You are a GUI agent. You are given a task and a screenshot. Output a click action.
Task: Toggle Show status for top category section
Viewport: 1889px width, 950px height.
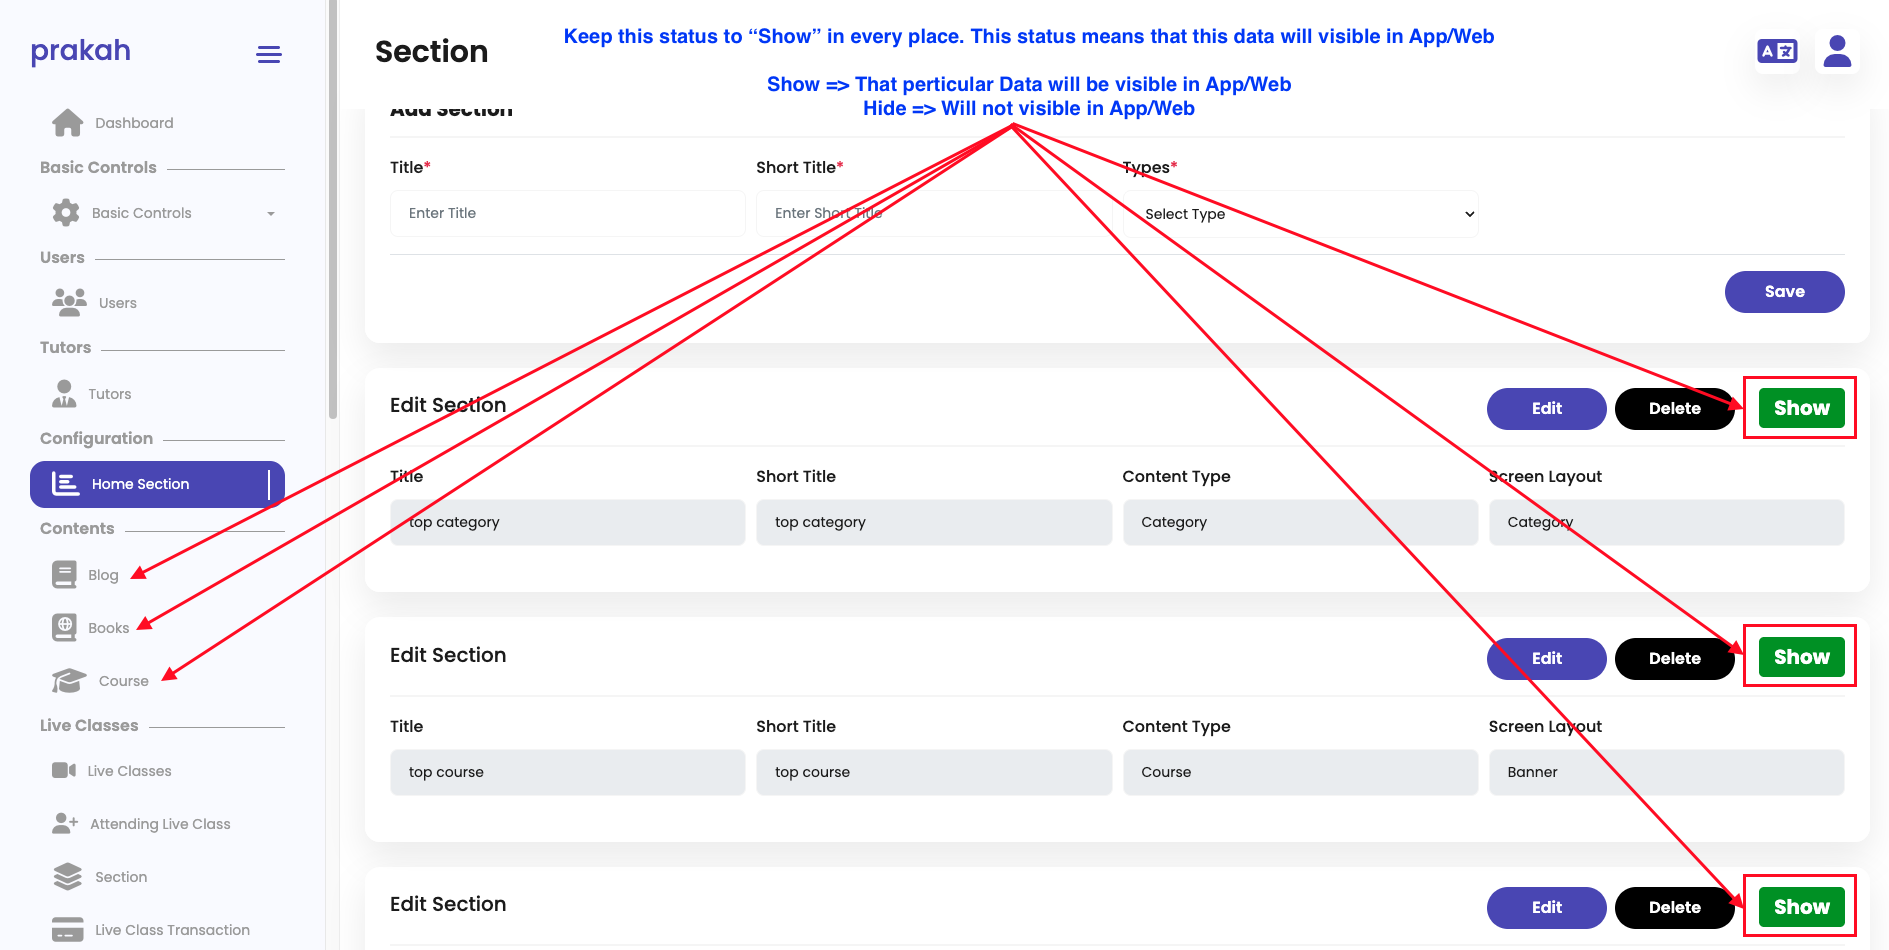1801,408
